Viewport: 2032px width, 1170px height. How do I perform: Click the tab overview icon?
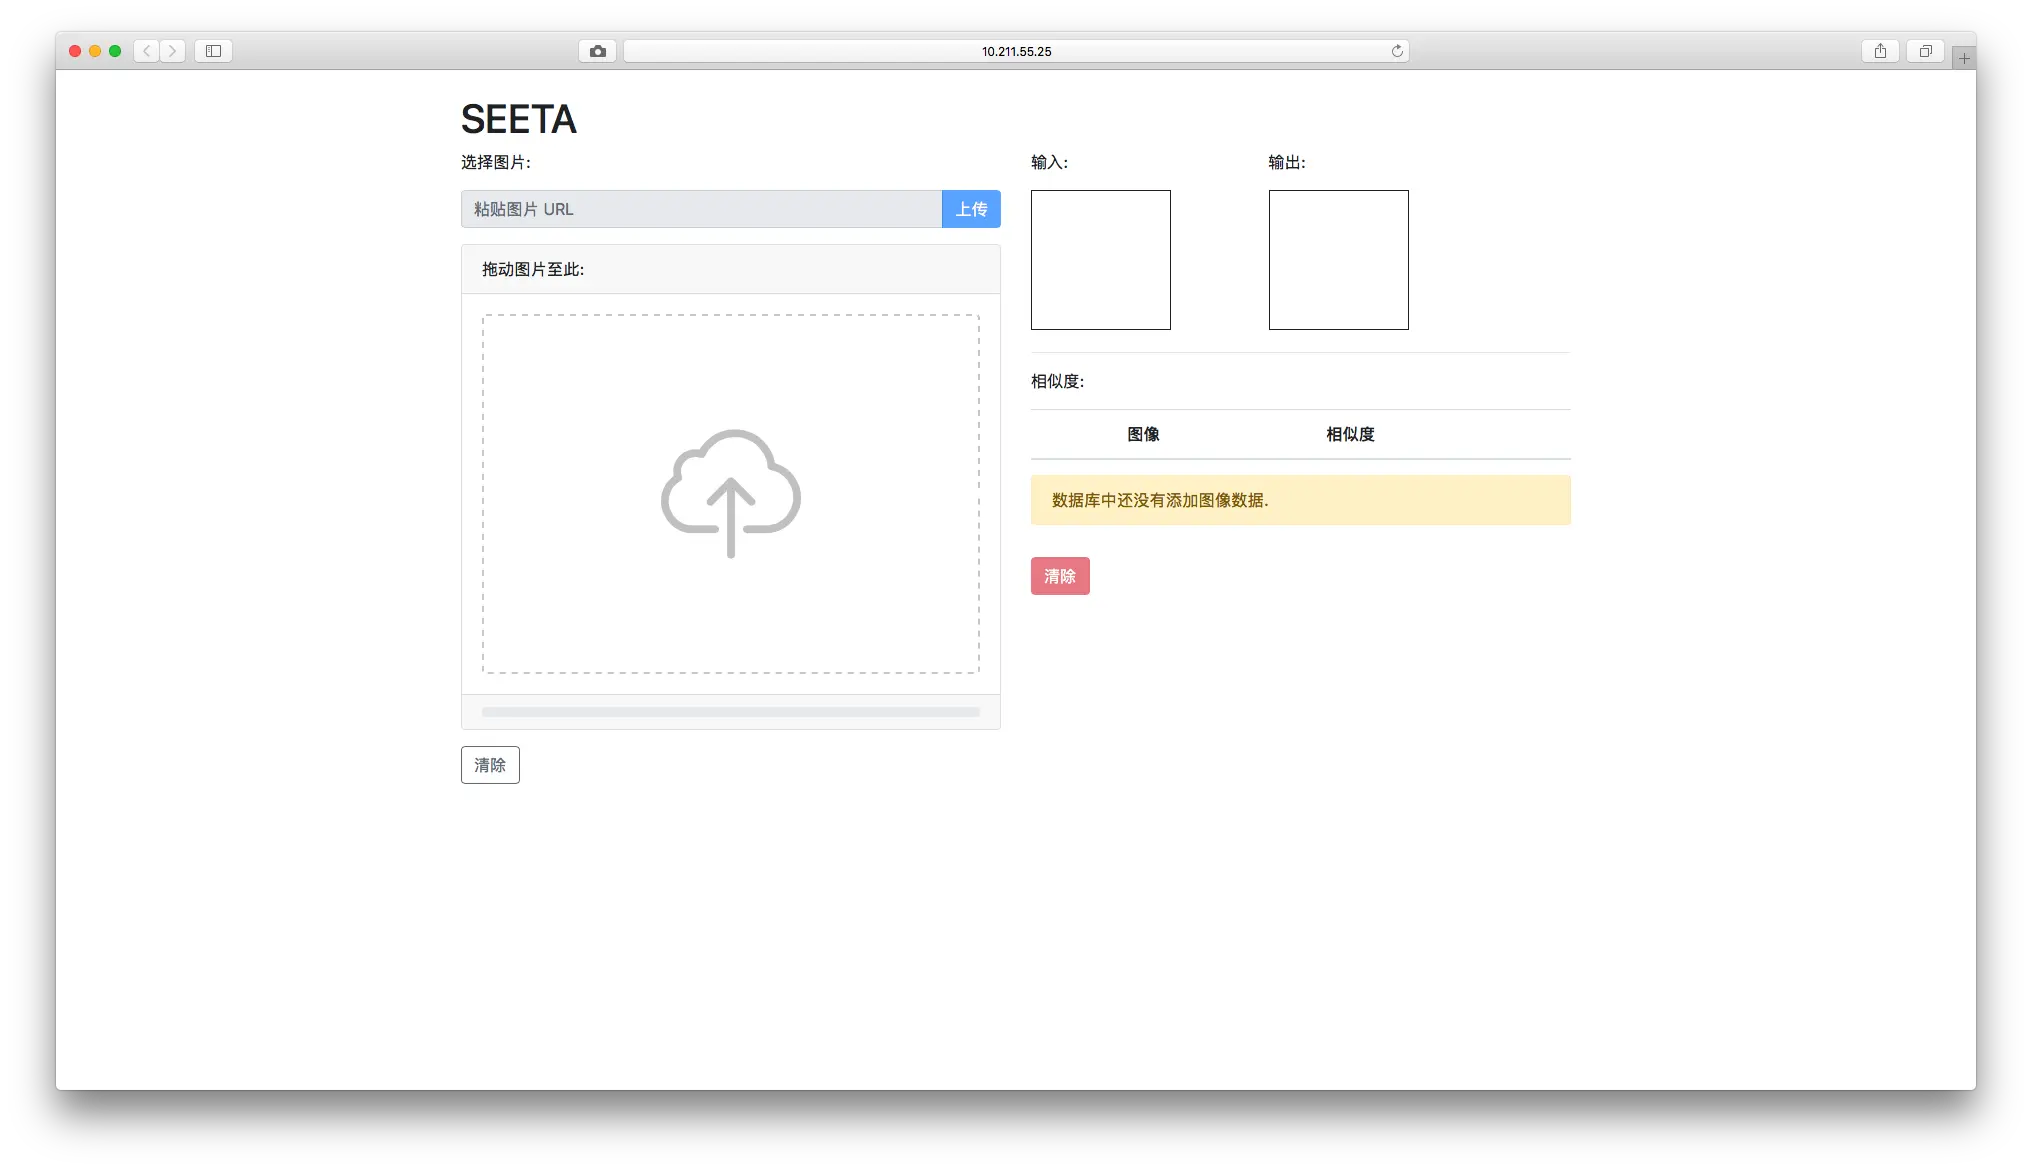(1924, 50)
